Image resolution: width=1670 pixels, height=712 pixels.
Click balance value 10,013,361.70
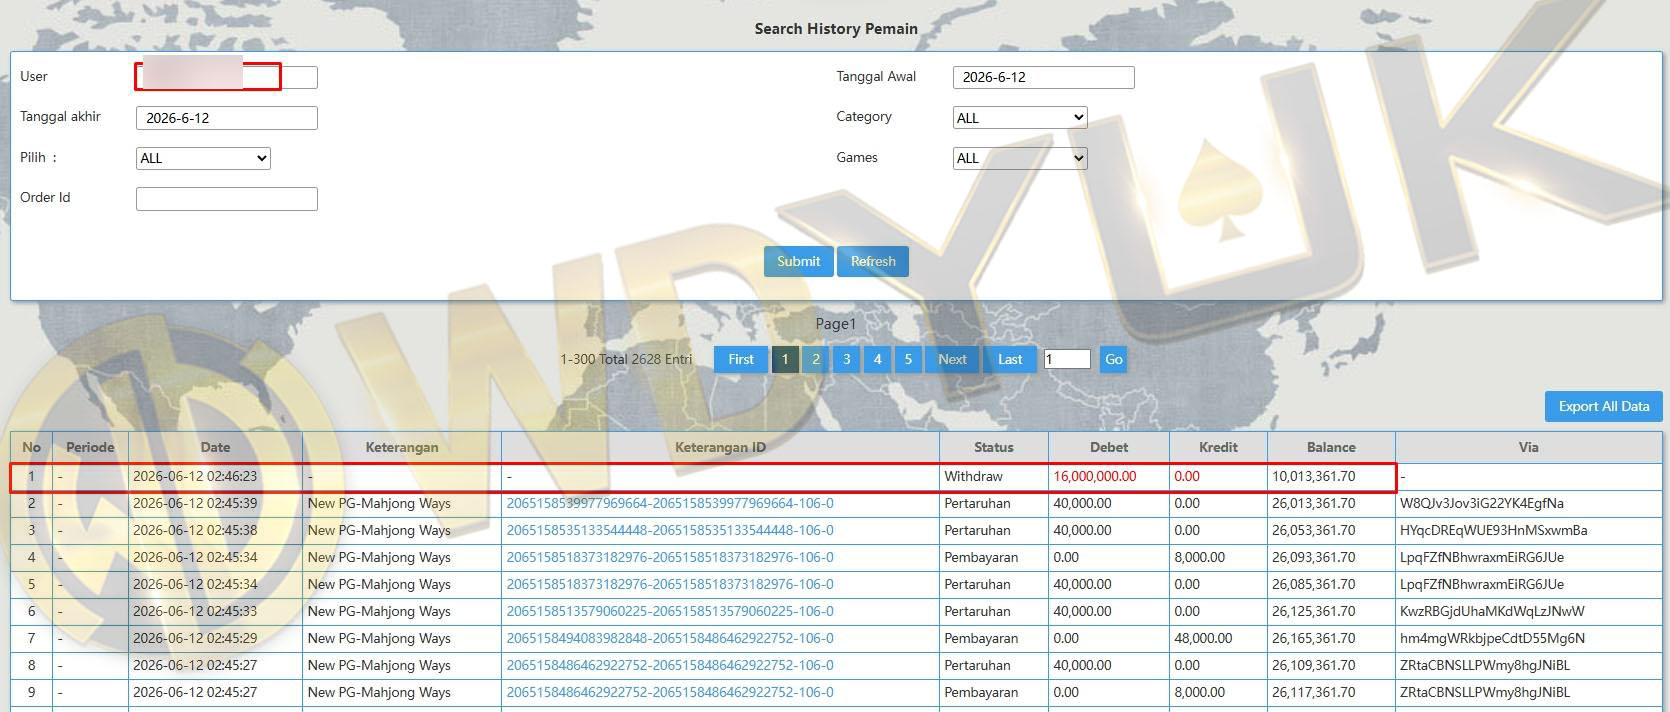[1313, 476]
